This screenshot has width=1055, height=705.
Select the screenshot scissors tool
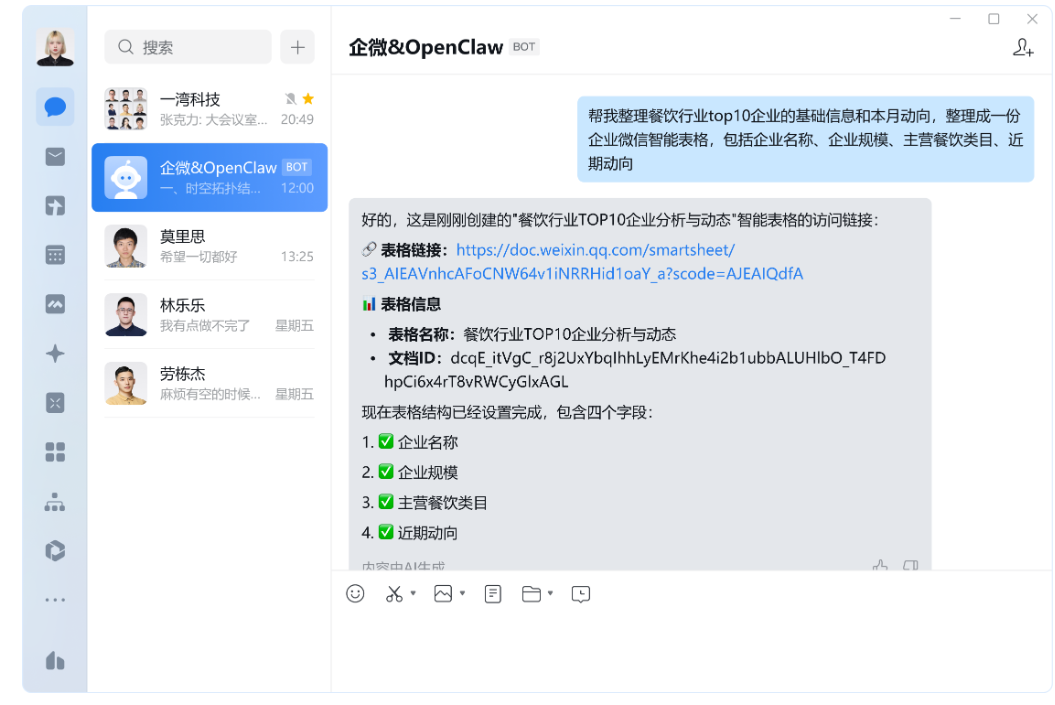(394, 593)
